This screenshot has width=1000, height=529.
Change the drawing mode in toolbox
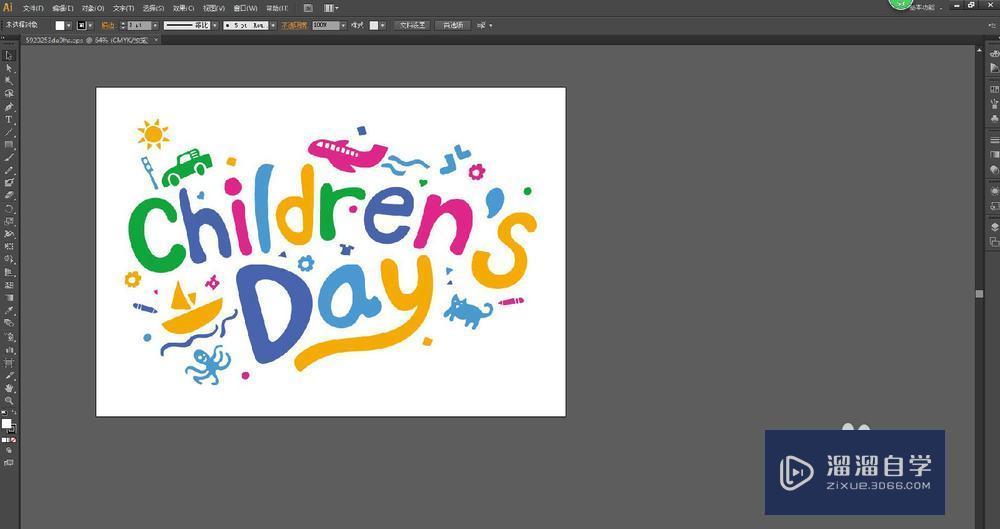[9, 451]
